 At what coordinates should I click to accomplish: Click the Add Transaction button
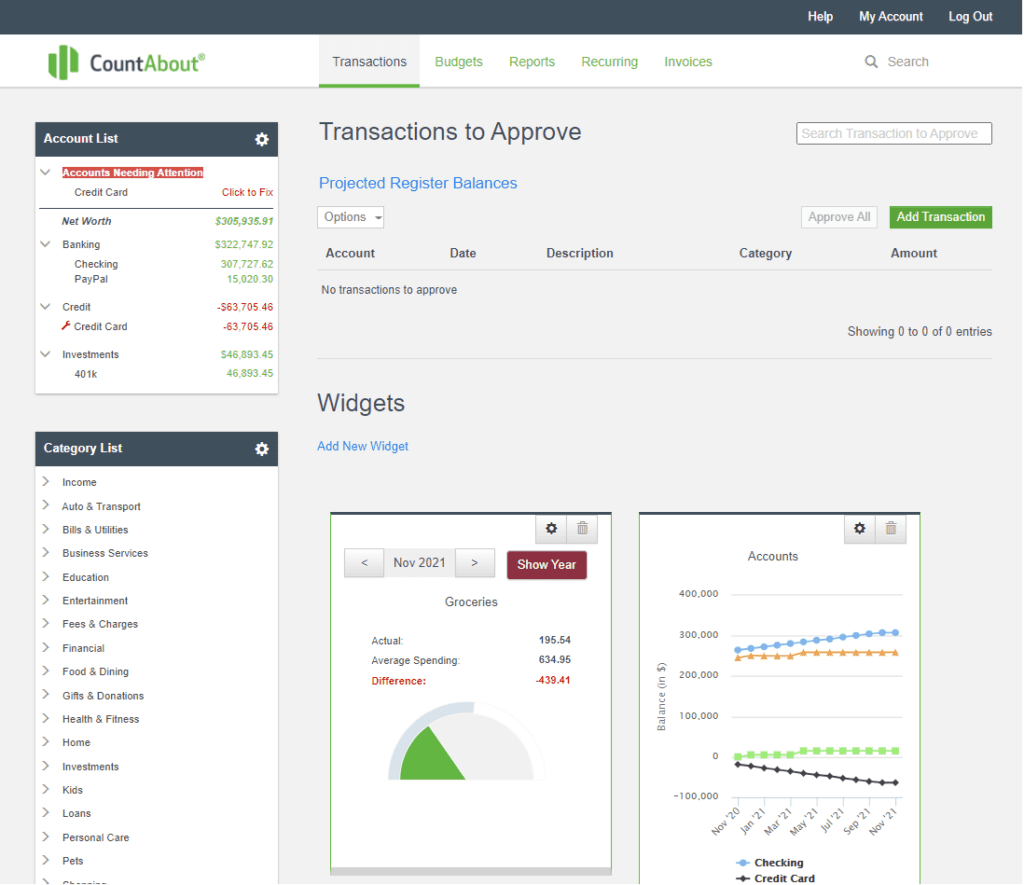click(x=940, y=216)
